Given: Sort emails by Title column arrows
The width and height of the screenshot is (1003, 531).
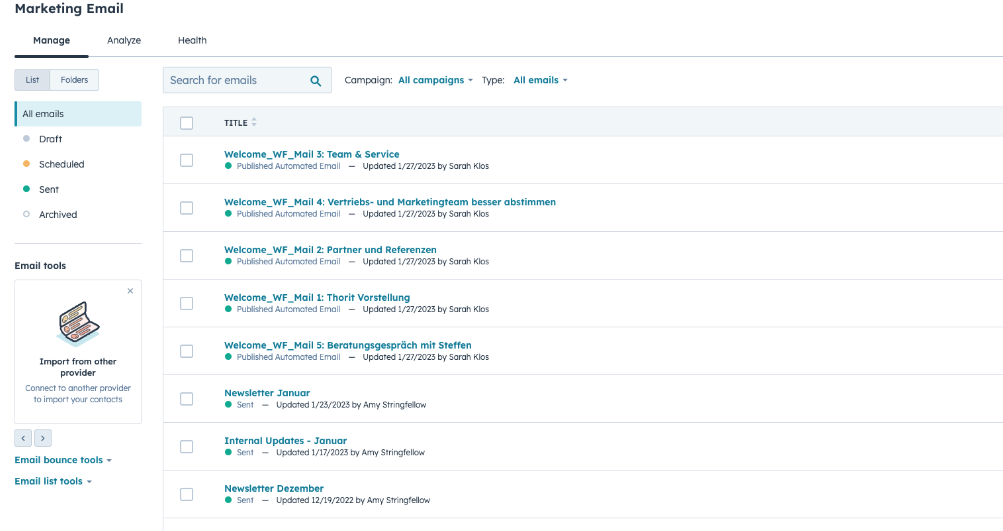Looking at the screenshot, I should click(x=254, y=123).
